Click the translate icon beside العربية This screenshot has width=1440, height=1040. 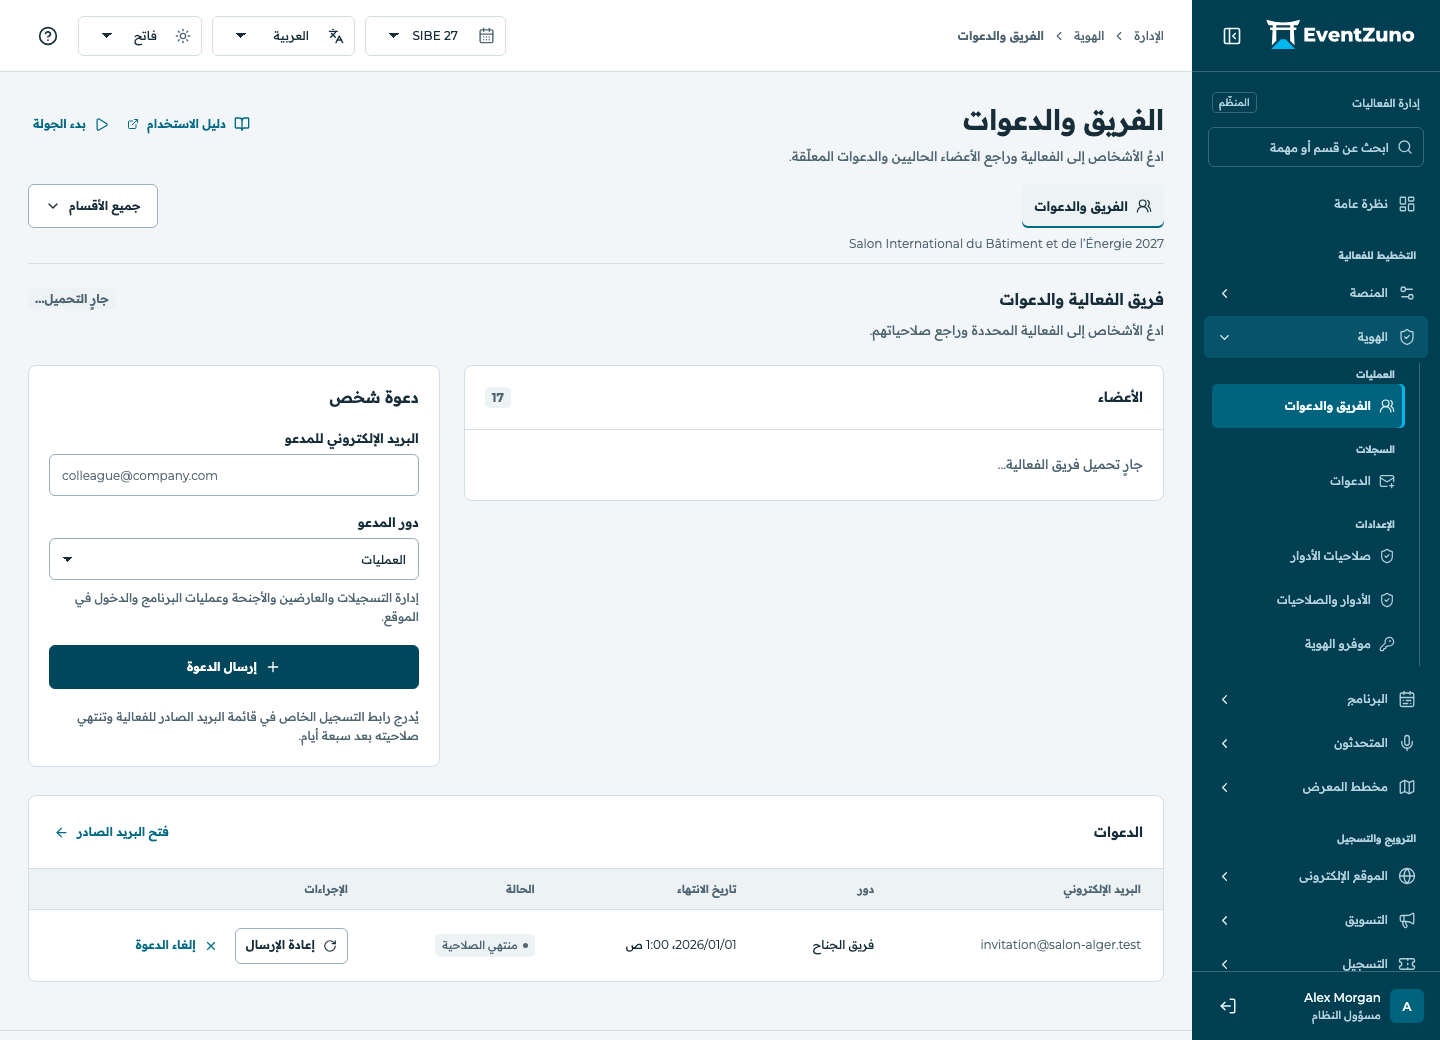pos(336,36)
